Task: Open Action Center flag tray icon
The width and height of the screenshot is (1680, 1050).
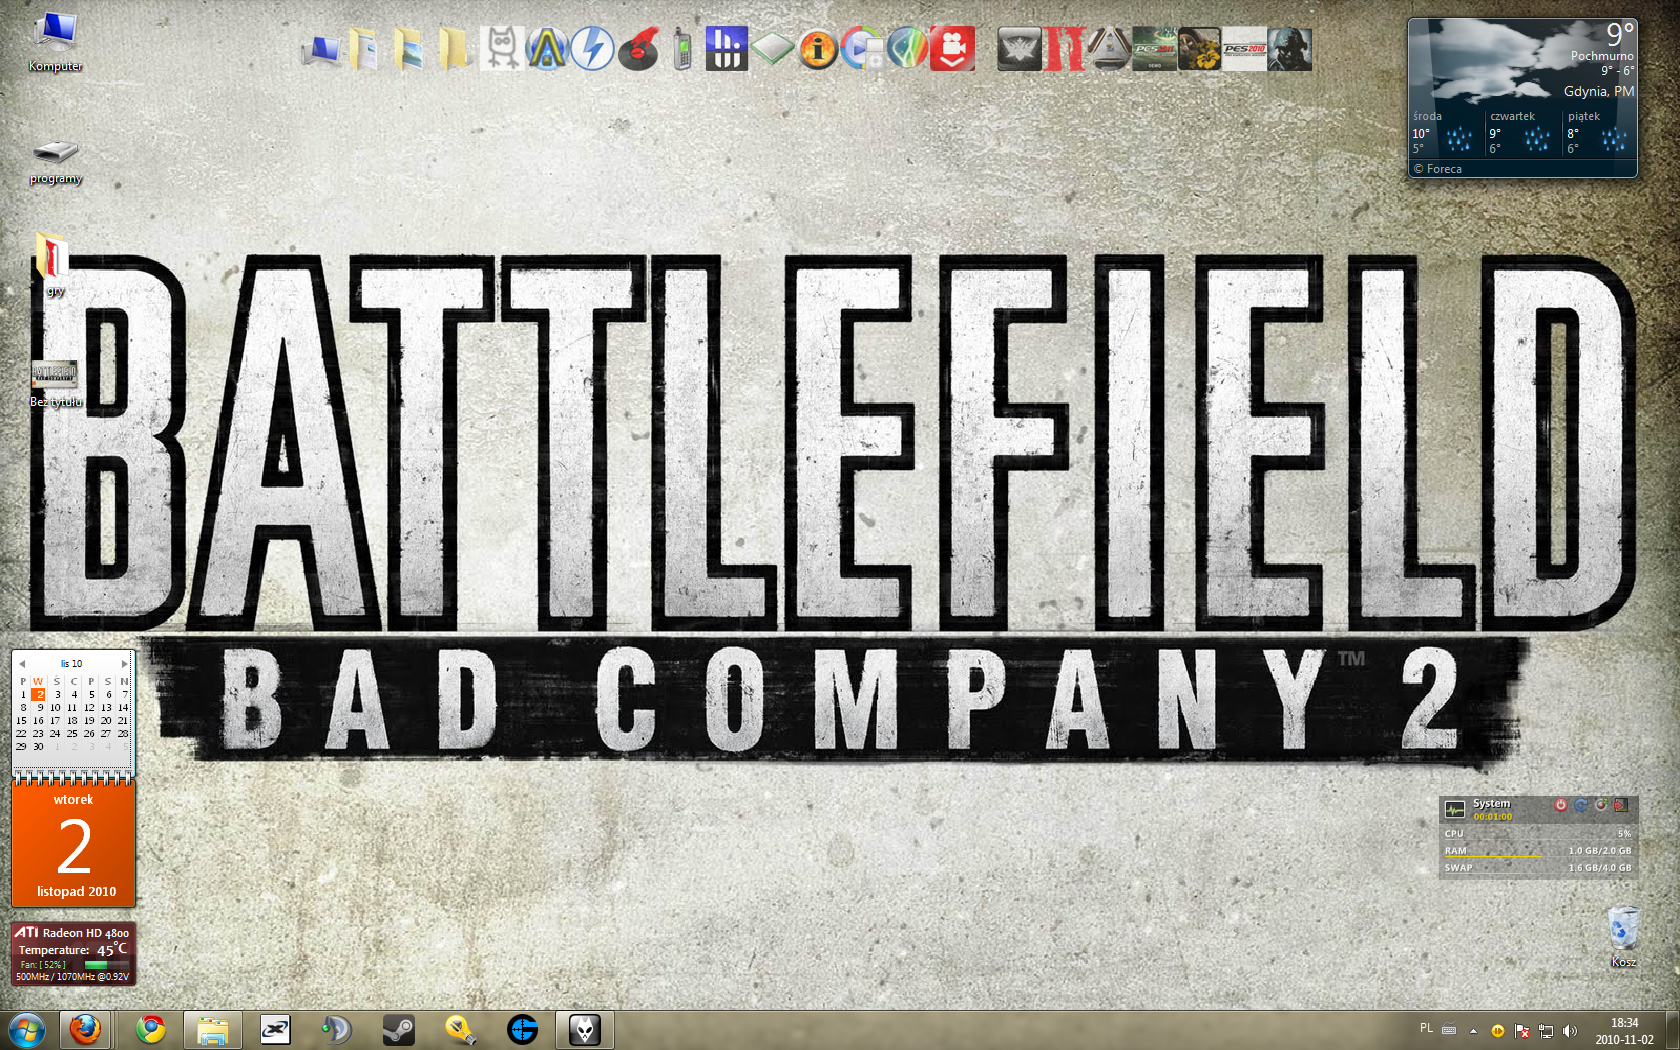Action: [1522, 1031]
